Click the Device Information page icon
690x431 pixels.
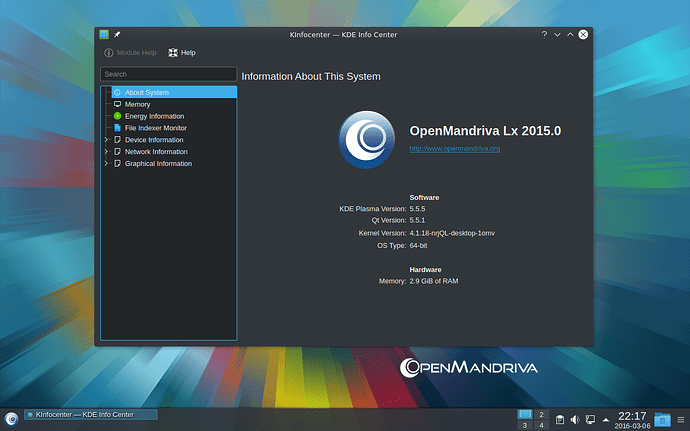click(x=117, y=140)
